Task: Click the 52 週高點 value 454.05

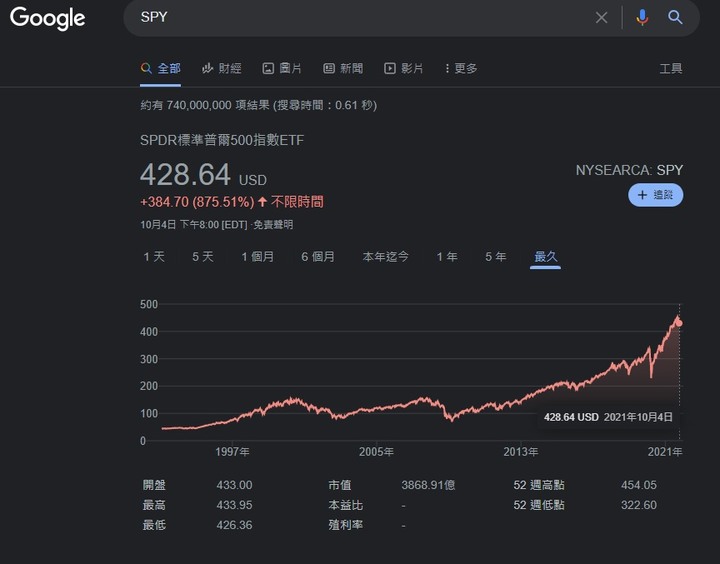Action: 639,485
